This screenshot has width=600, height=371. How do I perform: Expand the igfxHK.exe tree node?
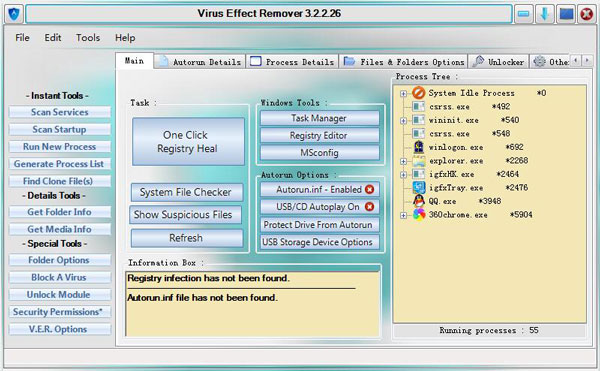tap(403, 174)
